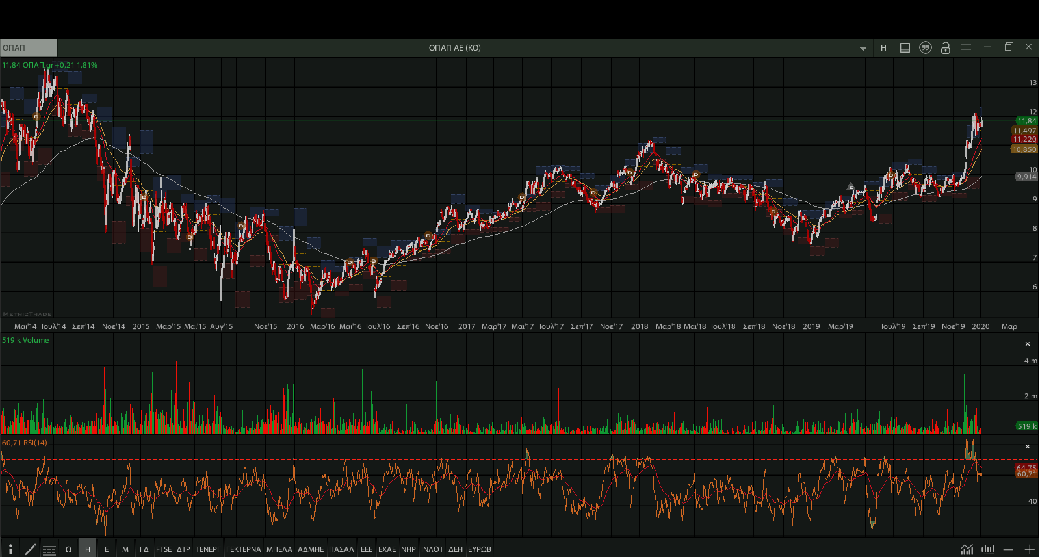This screenshot has width=1039, height=557.
Task: Click the ΟΠΑΠ symbol input field
Action: coord(29,48)
